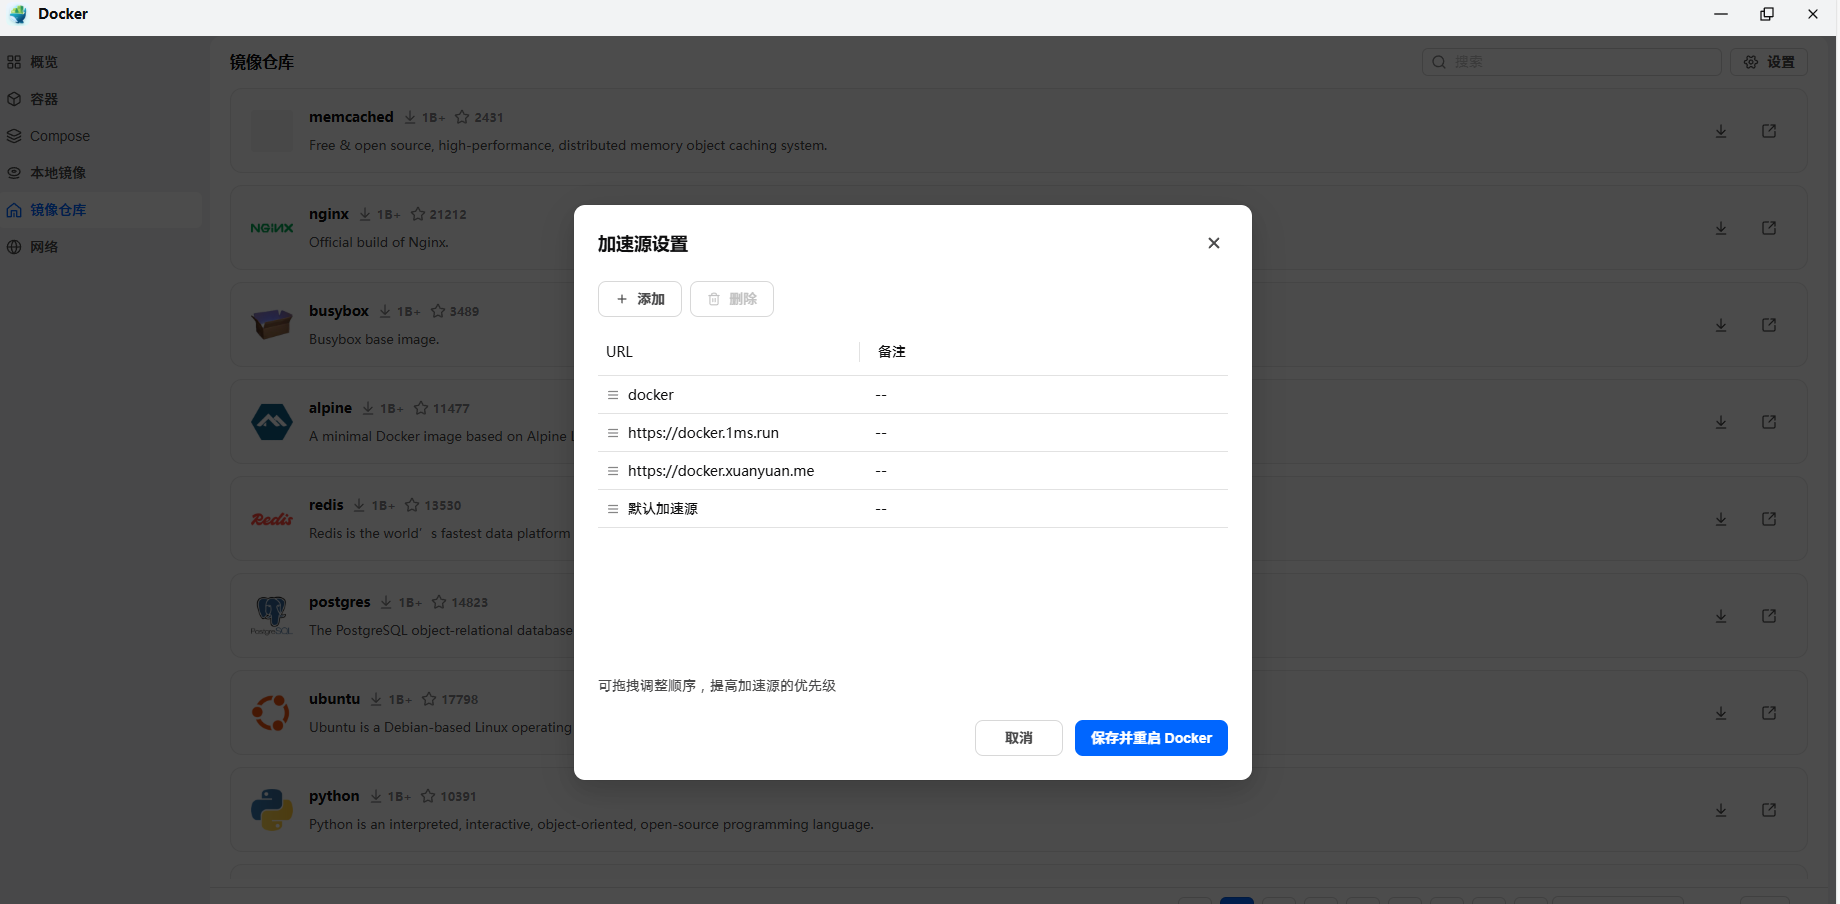Image resolution: width=1840 pixels, height=904 pixels.
Task: Click the ubuntu image name
Action: [x=334, y=699]
